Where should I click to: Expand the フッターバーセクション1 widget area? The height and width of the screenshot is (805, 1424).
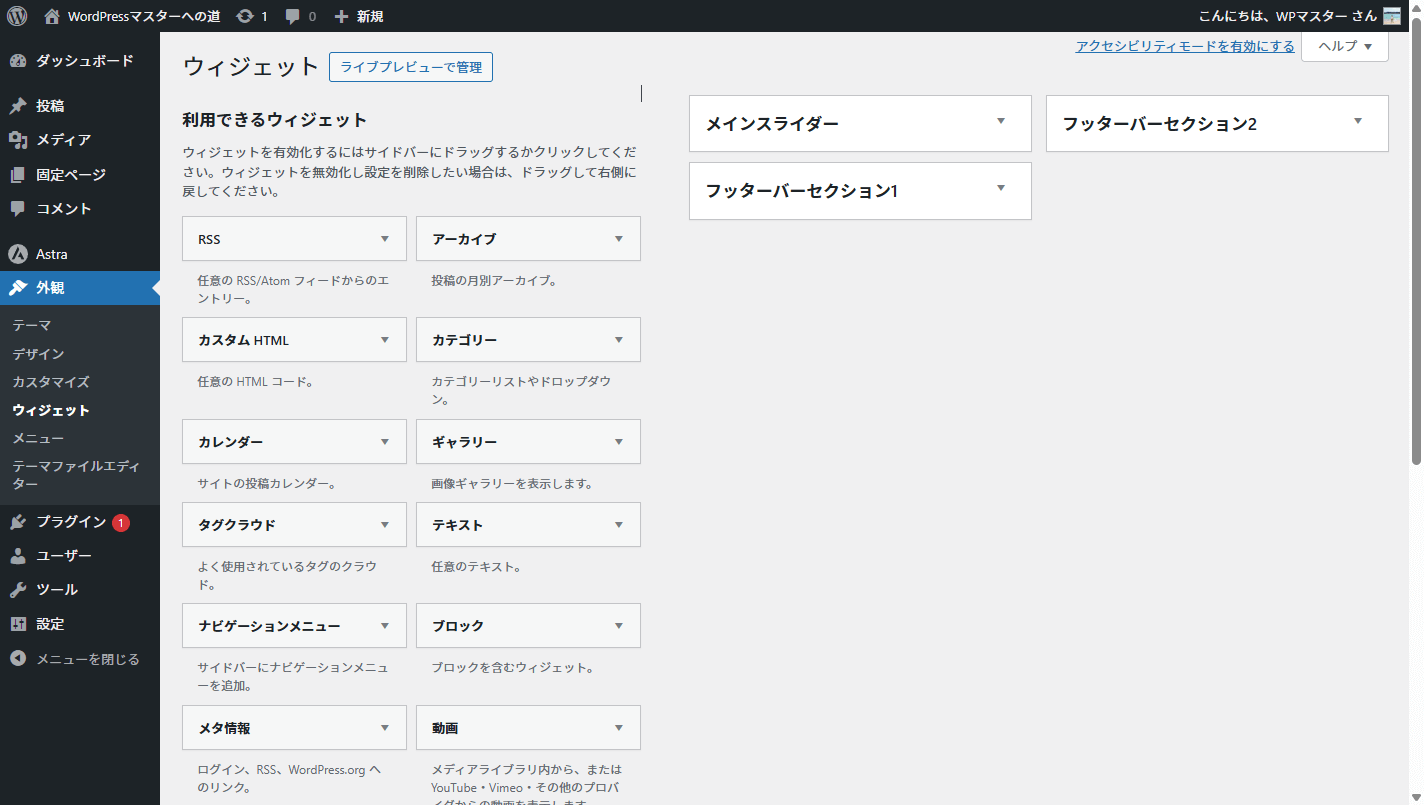(1000, 189)
